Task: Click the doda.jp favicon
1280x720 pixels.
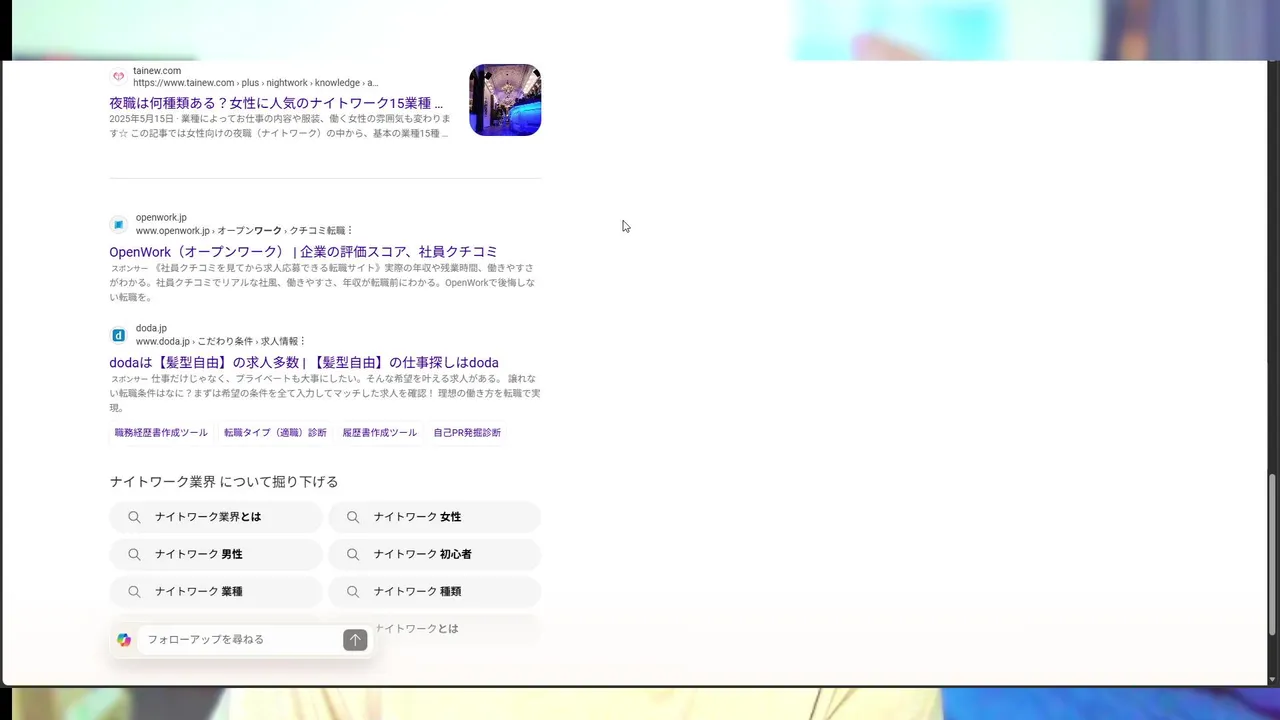Action: coord(118,335)
